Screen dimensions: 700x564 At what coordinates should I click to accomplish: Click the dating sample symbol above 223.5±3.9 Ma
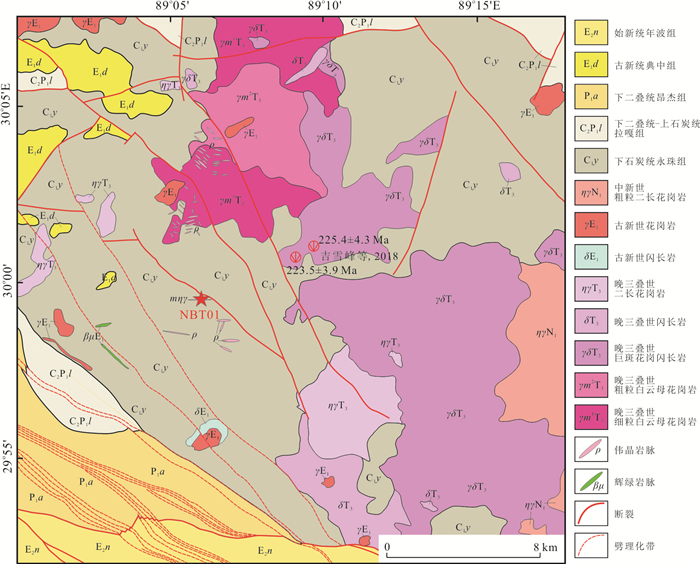pos(295,257)
